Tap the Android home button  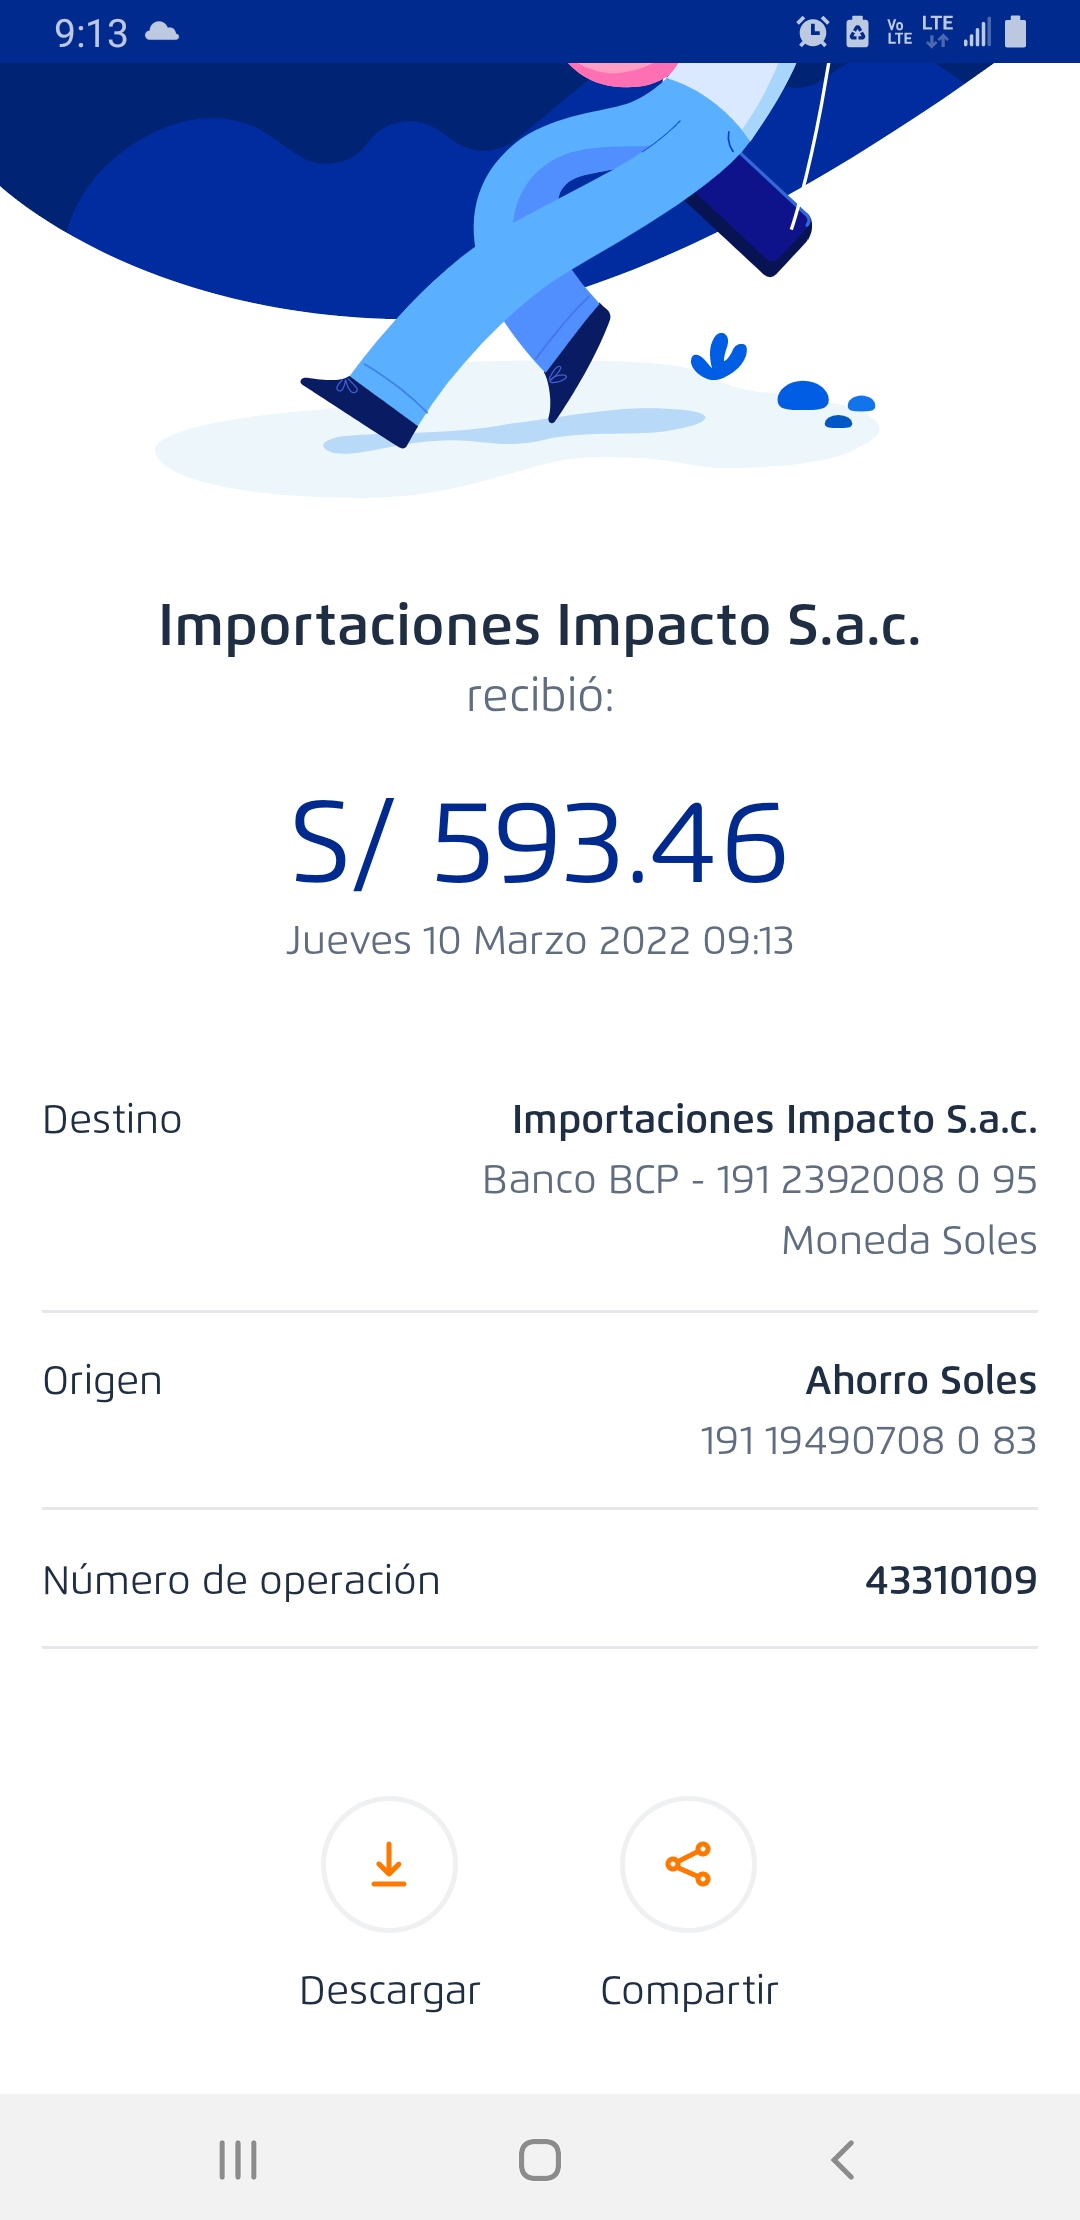point(540,2160)
